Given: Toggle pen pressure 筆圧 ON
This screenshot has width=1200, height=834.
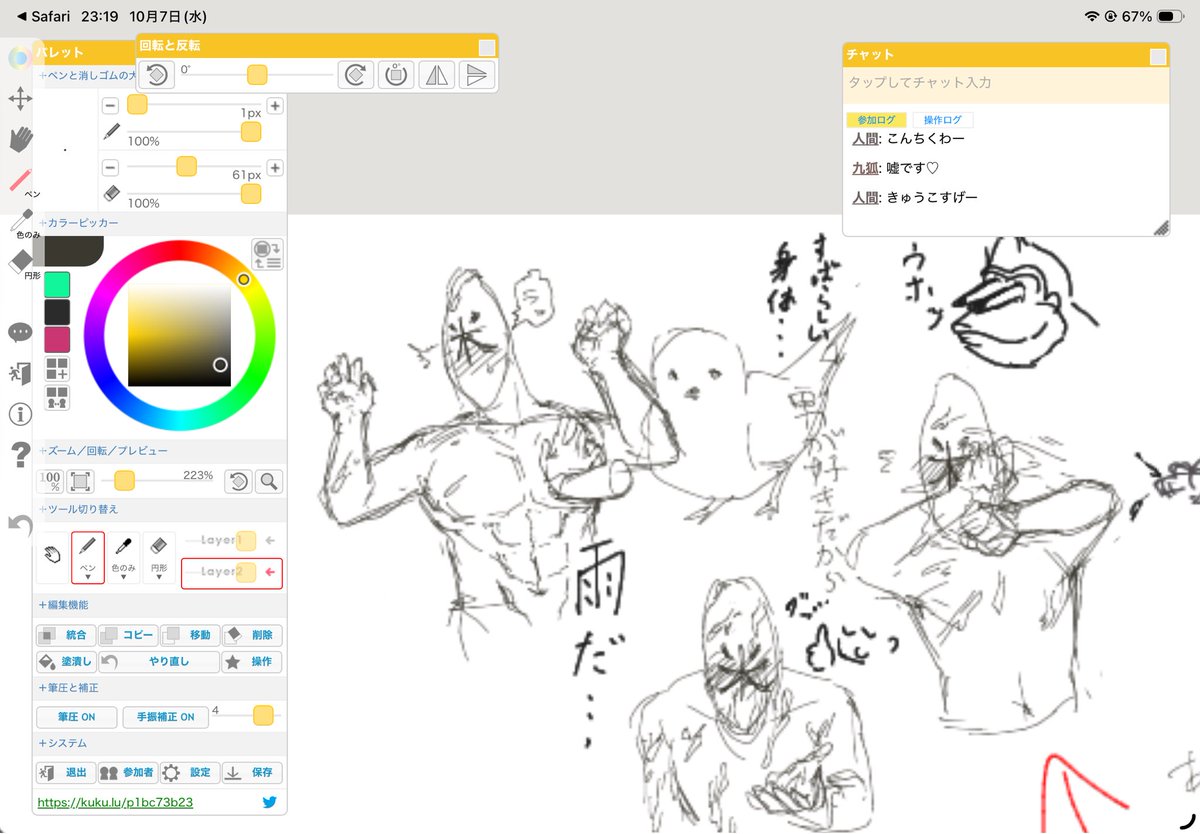Looking at the screenshot, I should tap(76, 717).
